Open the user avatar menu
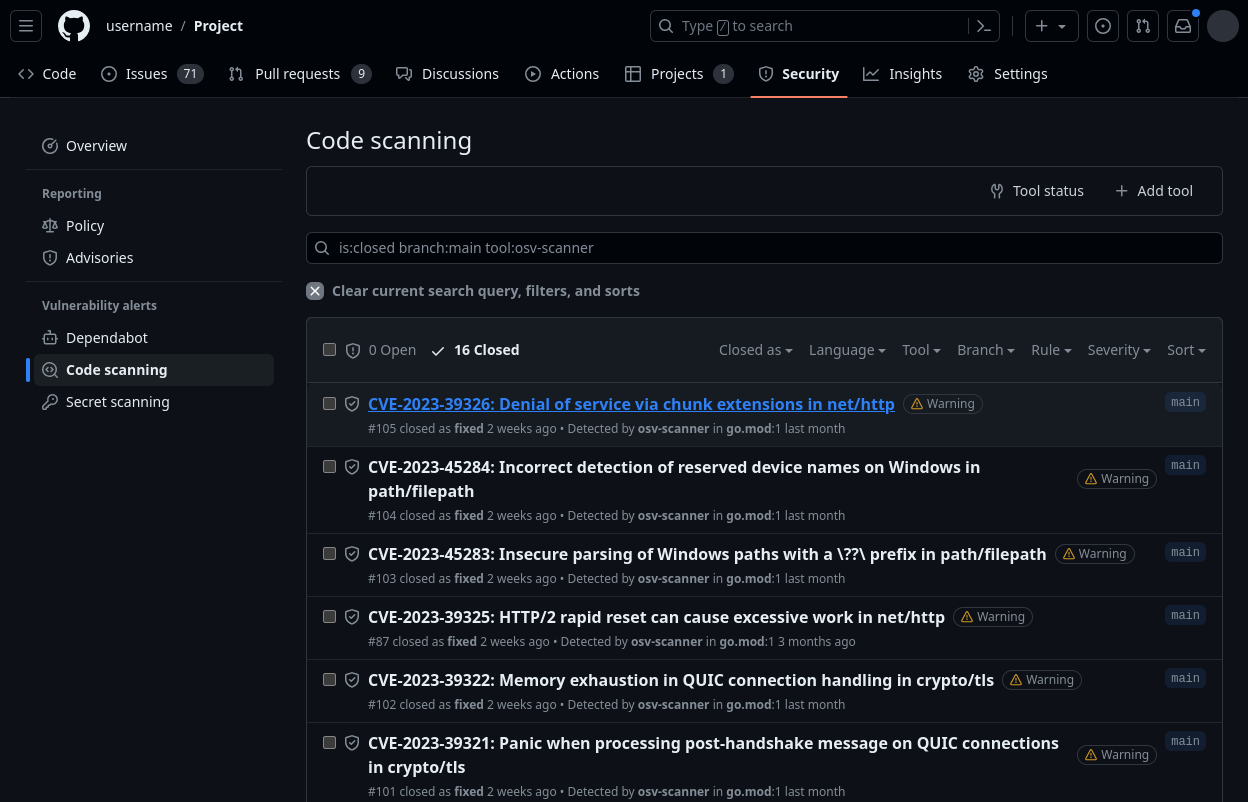Screen dimensions: 1248x802 [1223, 26]
